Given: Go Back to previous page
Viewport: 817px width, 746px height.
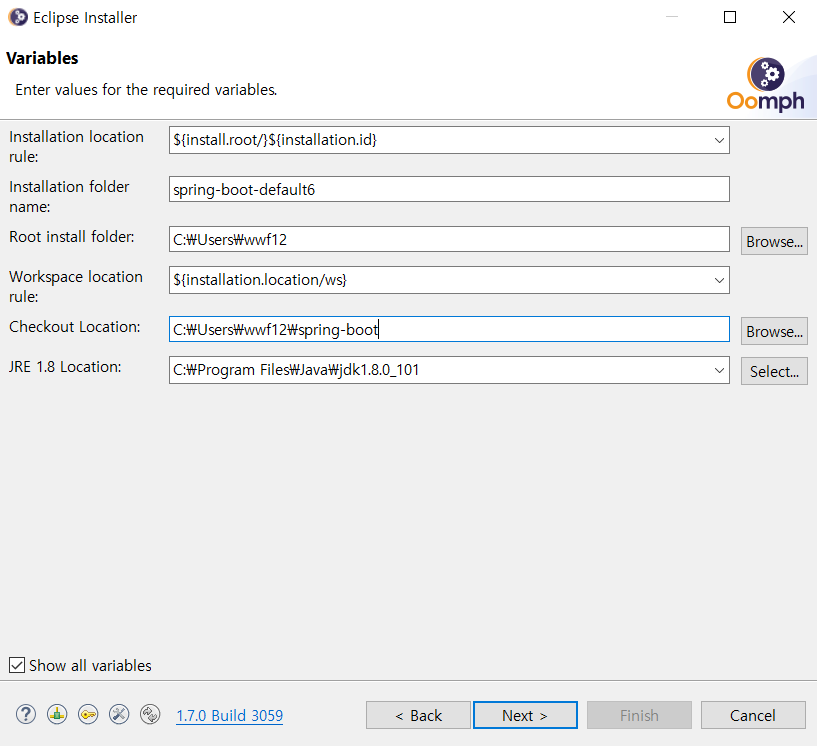Looking at the screenshot, I should click(x=418, y=715).
